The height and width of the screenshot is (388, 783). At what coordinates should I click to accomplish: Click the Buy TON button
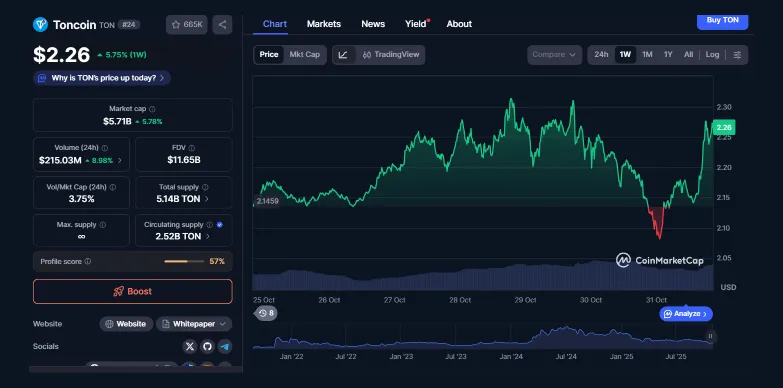pyautogui.click(x=722, y=21)
